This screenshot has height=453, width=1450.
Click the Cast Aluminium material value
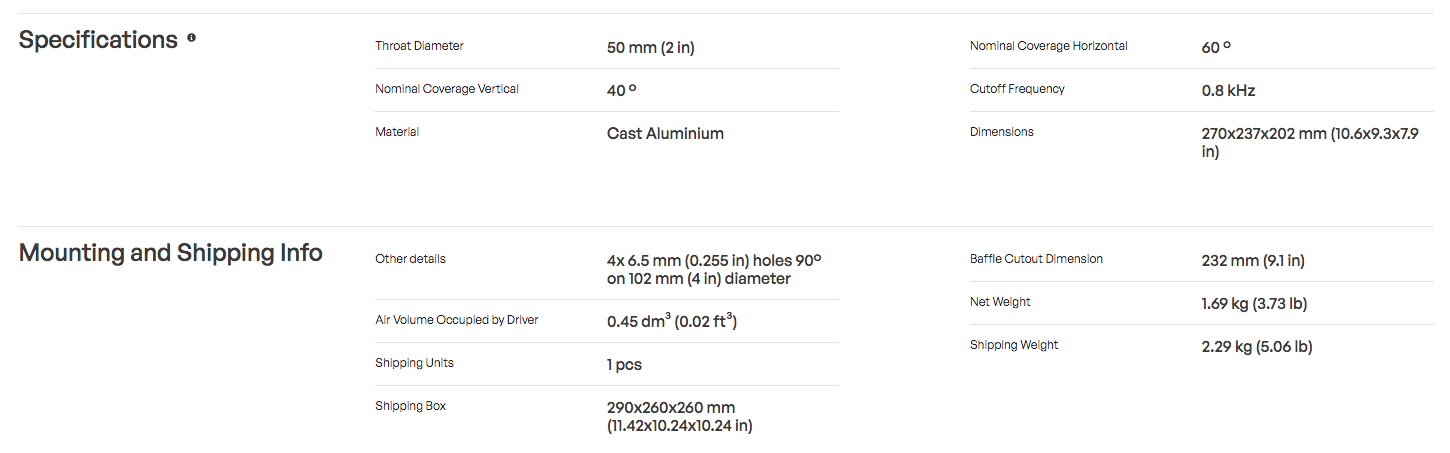click(665, 133)
